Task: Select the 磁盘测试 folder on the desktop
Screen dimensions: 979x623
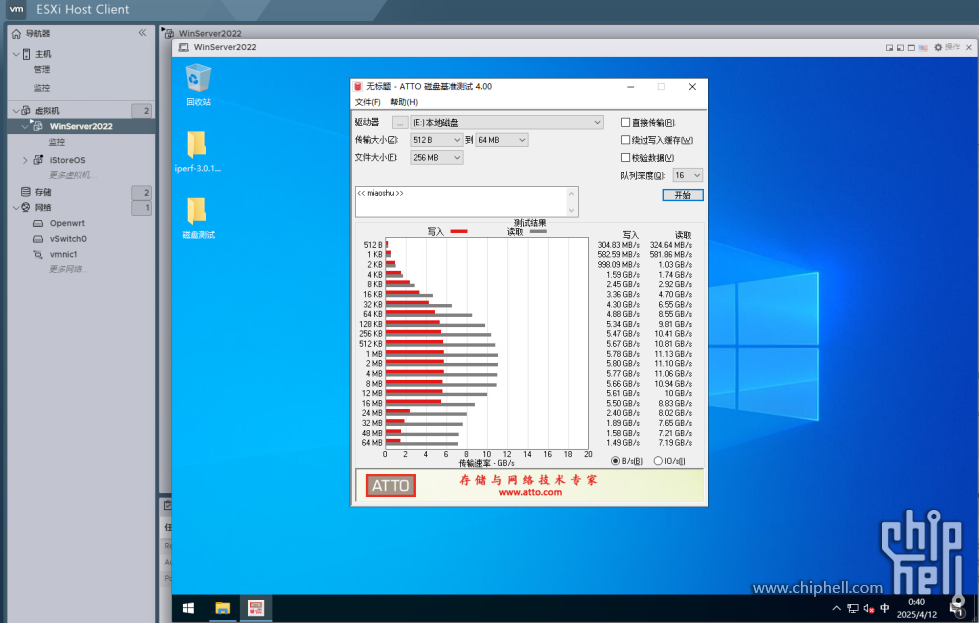Action: 198,218
